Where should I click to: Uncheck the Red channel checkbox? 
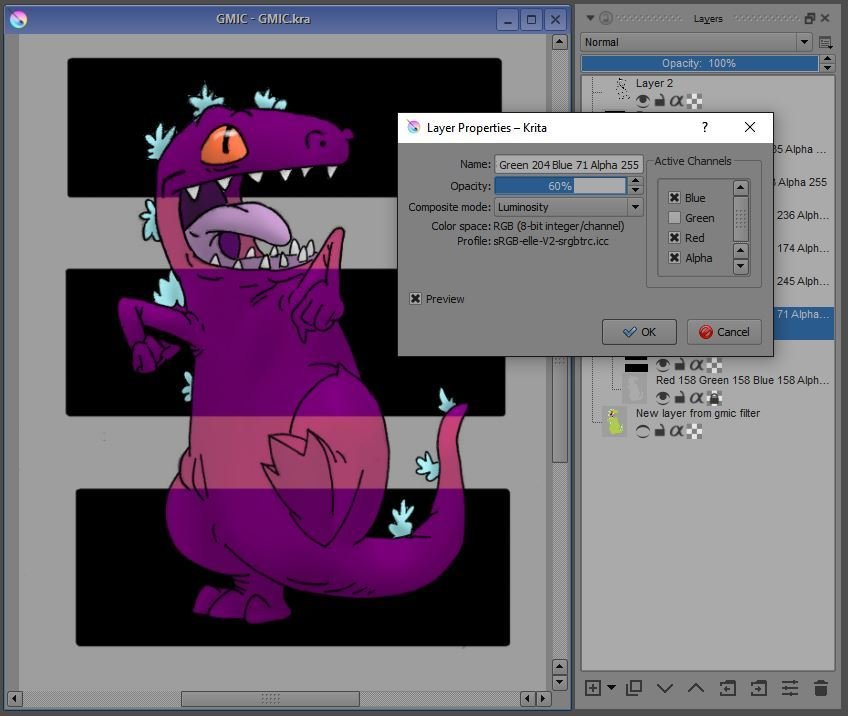pos(674,237)
